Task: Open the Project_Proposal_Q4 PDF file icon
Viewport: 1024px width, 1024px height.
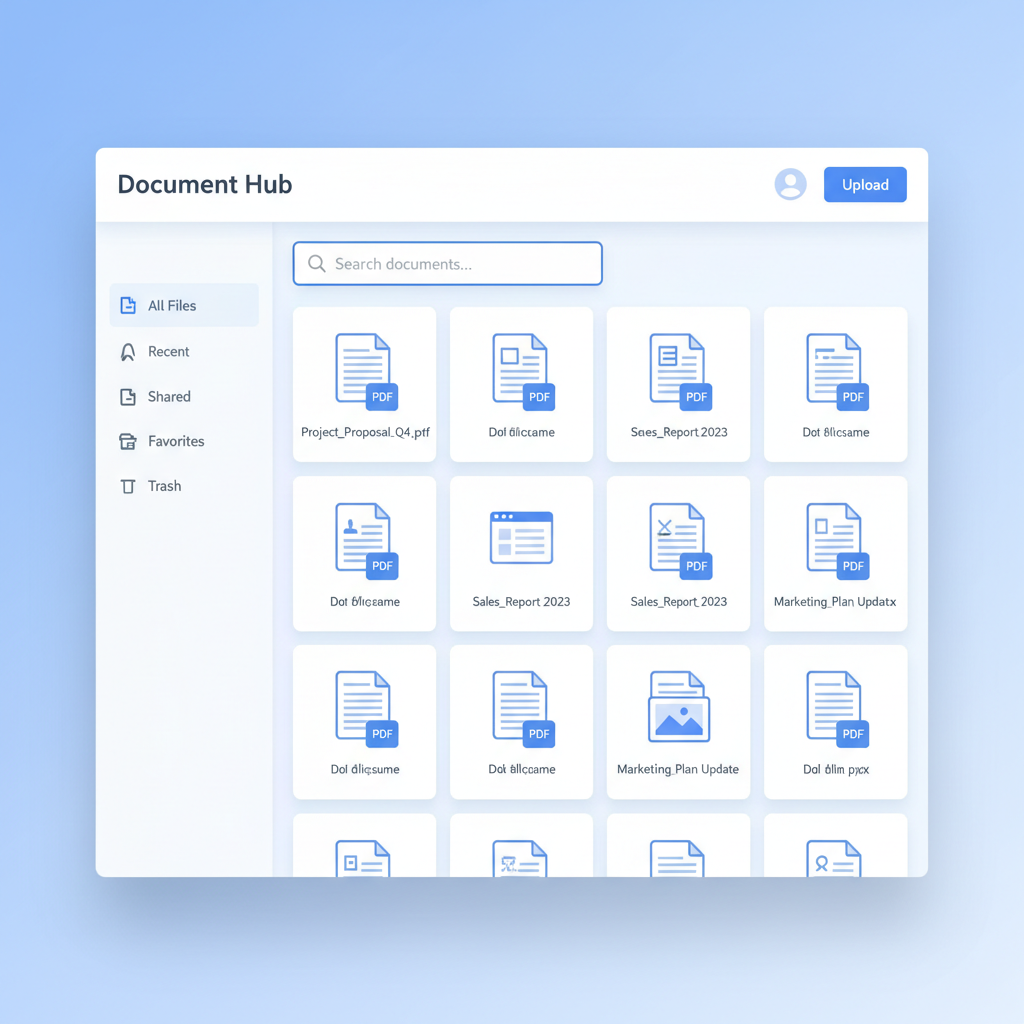Action: [364, 370]
